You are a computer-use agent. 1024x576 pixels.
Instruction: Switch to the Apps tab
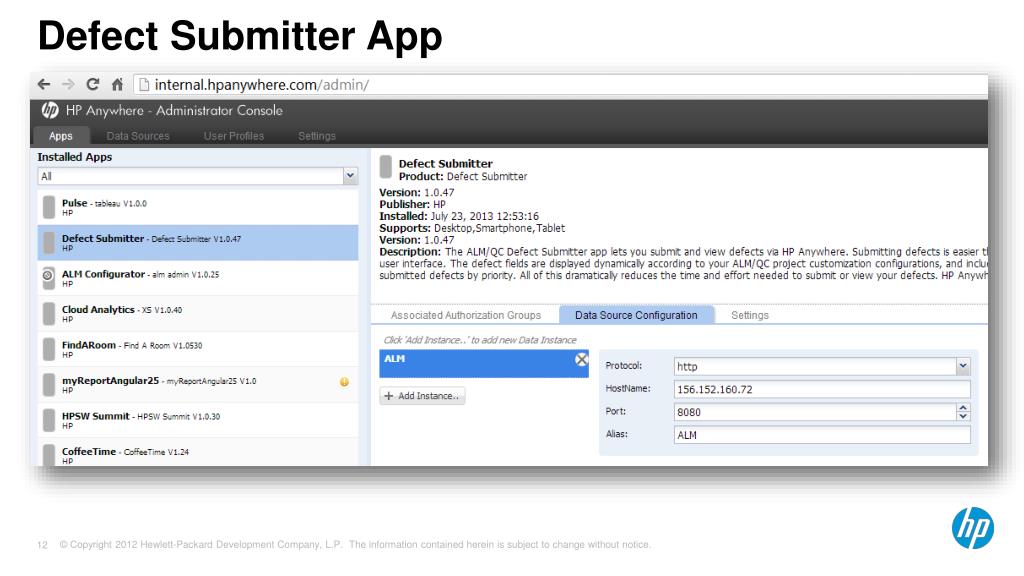coord(61,136)
